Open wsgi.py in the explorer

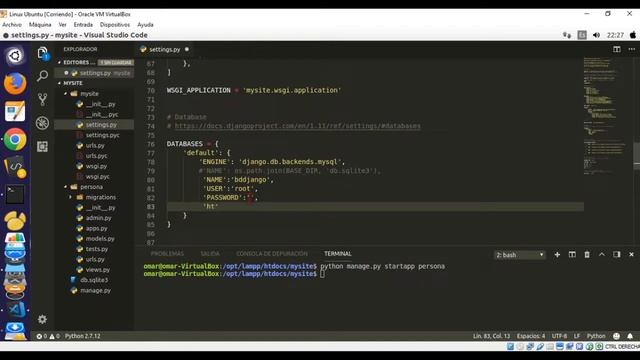(x=96, y=166)
